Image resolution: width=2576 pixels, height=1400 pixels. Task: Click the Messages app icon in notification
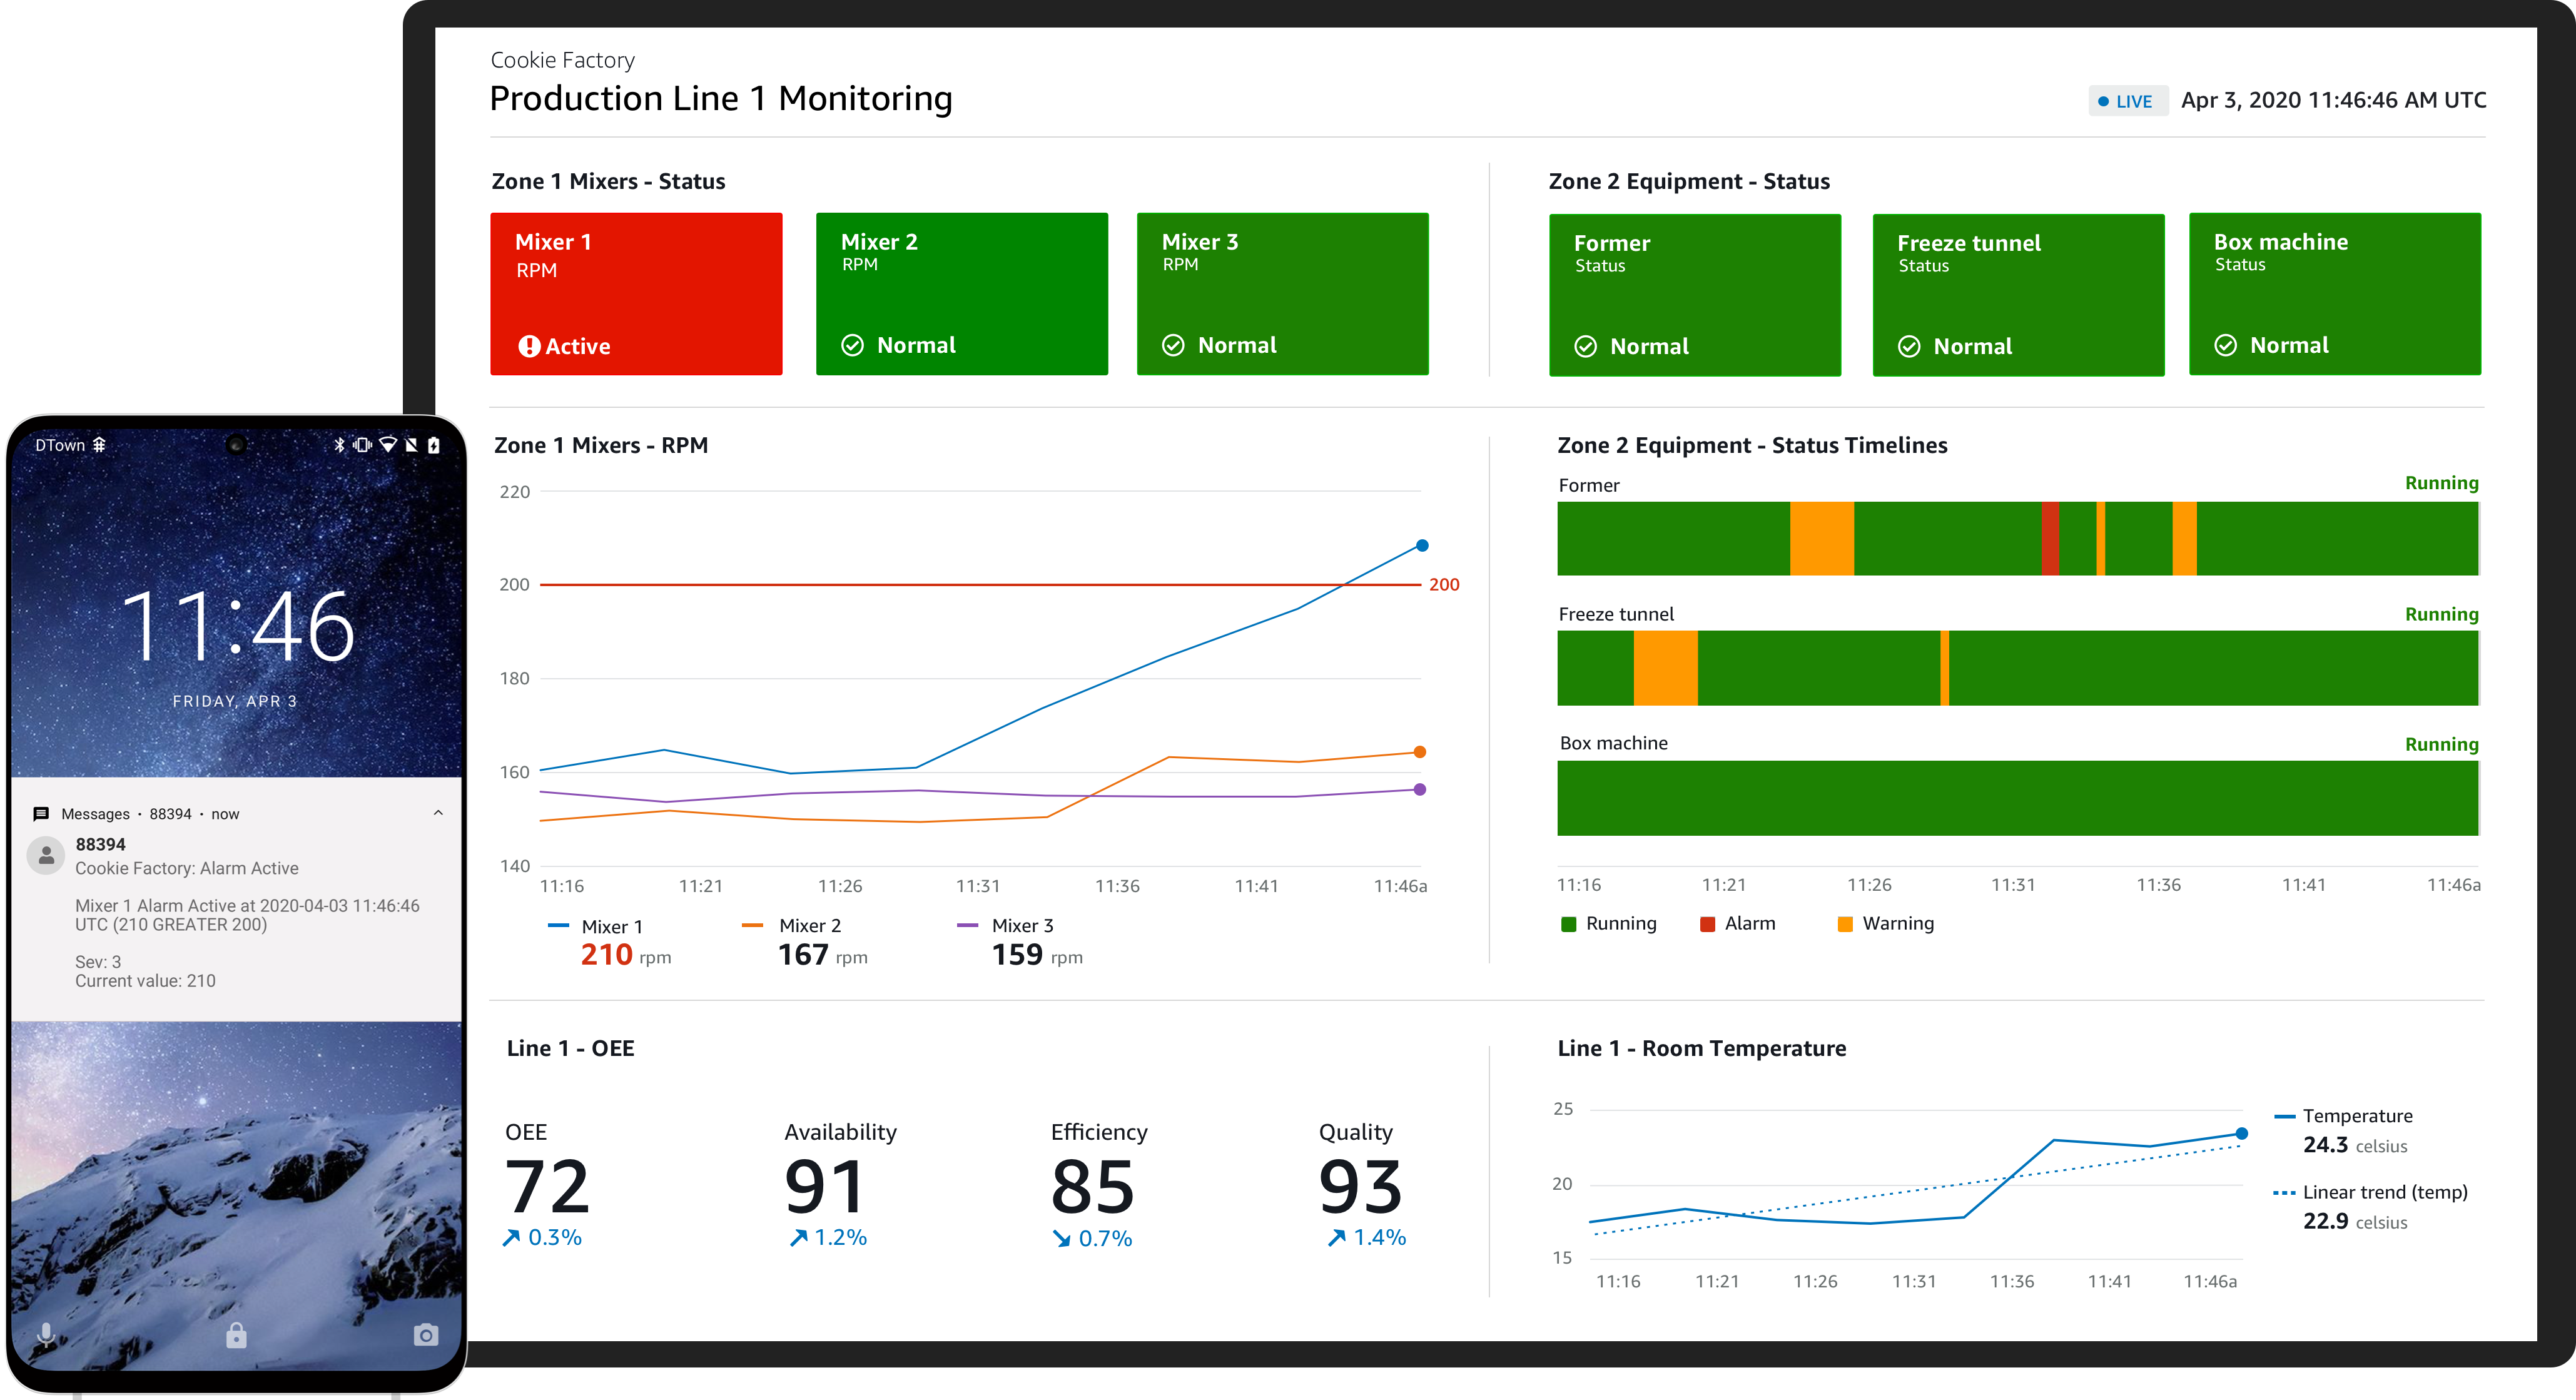point(41,814)
